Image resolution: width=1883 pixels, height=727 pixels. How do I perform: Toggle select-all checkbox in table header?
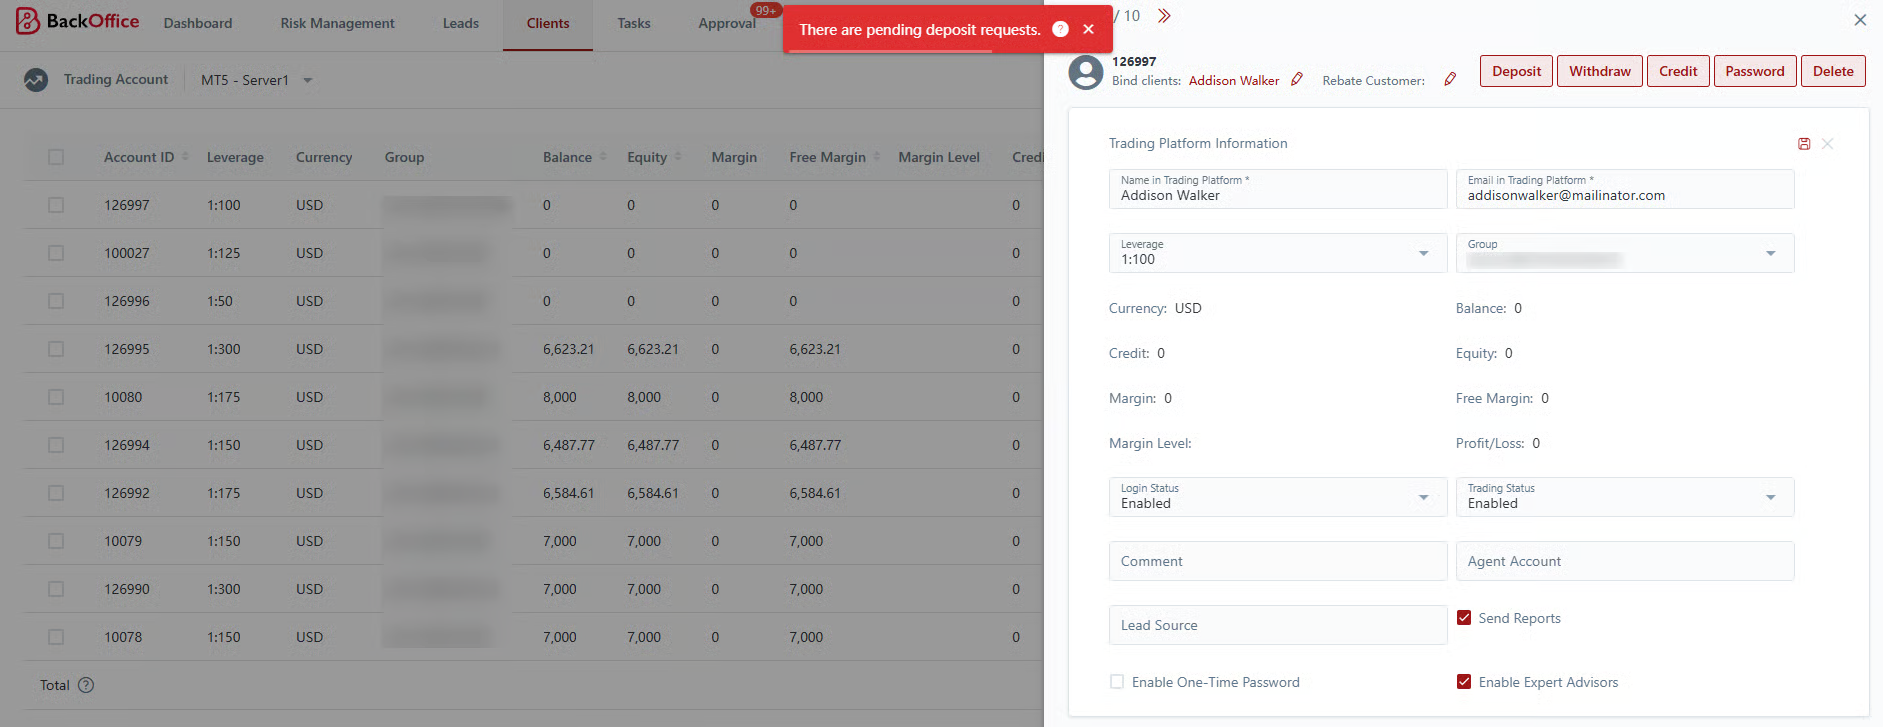56,157
